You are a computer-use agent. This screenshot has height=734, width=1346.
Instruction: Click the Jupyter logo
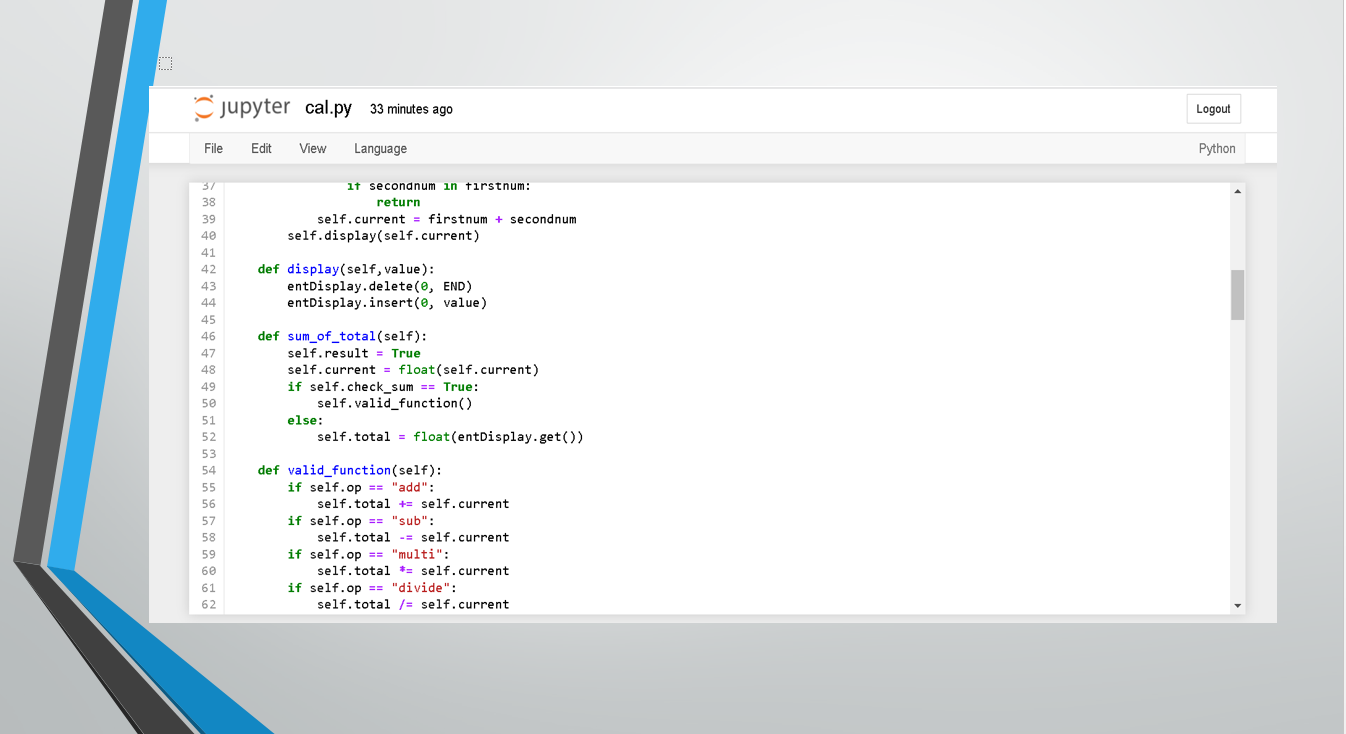(242, 108)
